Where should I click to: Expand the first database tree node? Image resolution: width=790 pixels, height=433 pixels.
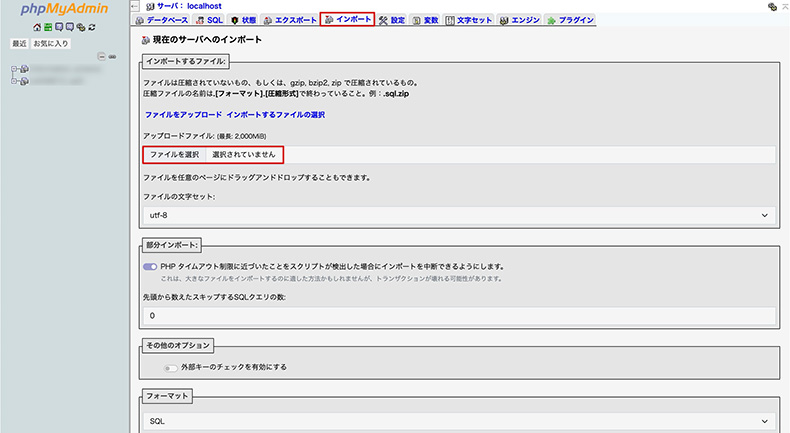click(13, 69)
